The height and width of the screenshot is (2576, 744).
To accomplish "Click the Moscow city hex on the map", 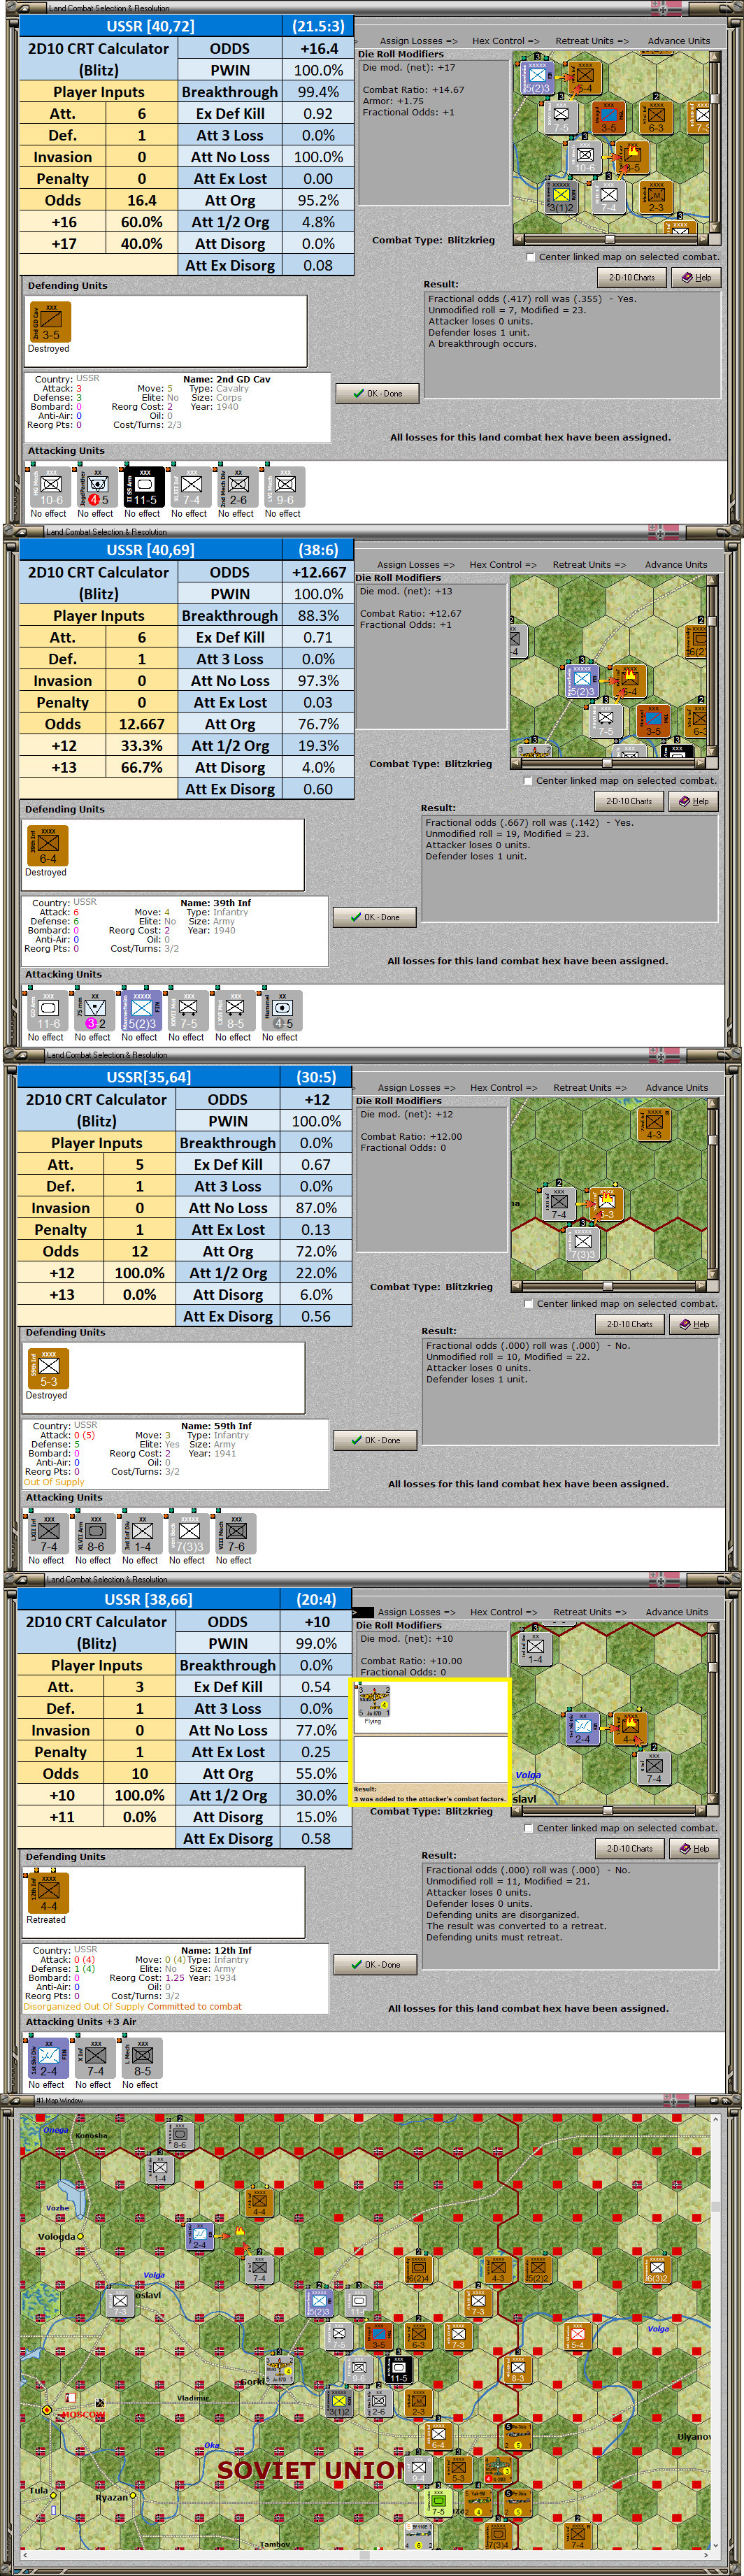I will (x=47, y=2410).
